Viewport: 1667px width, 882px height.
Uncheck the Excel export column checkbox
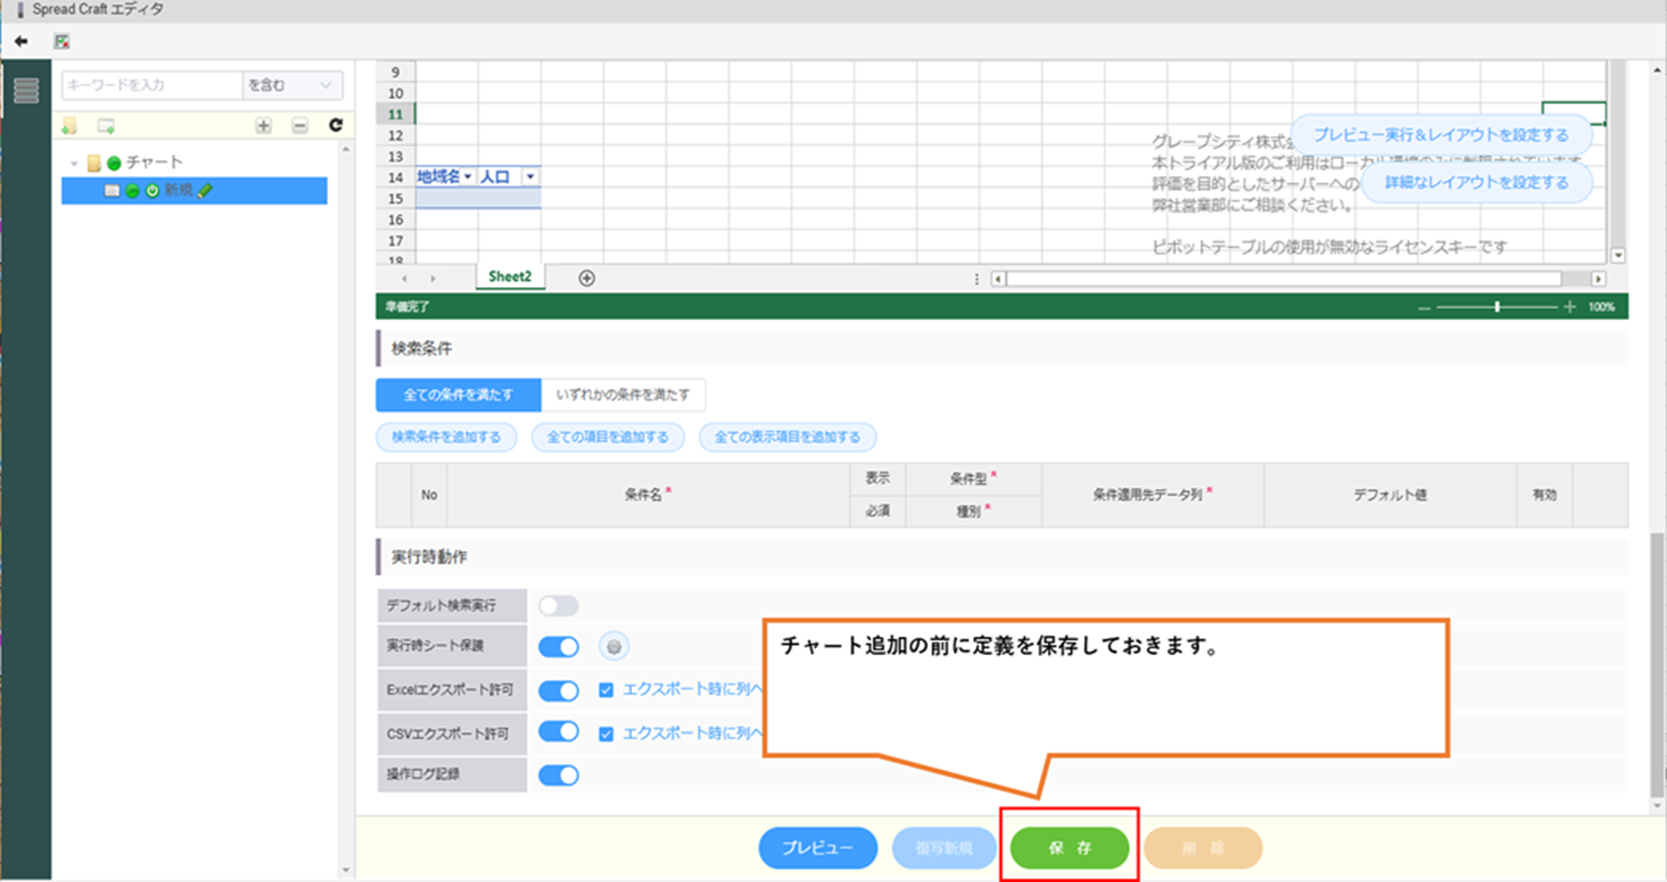(606, 690)
